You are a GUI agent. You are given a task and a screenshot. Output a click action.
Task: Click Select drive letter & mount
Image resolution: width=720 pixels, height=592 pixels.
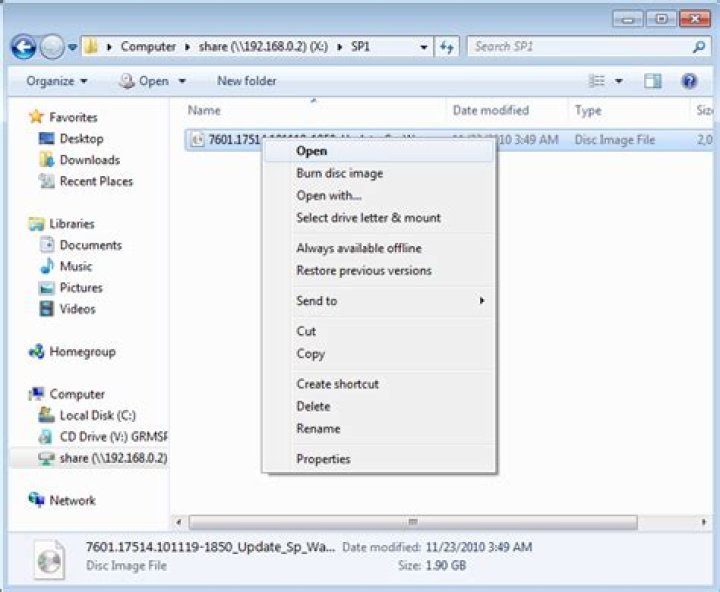coord(368,218)
